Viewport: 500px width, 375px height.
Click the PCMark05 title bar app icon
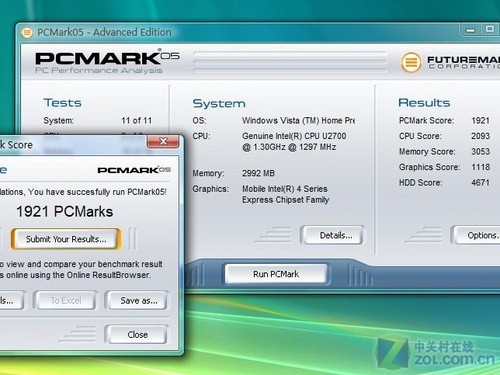pyautogui.click(x=27, y=32)
